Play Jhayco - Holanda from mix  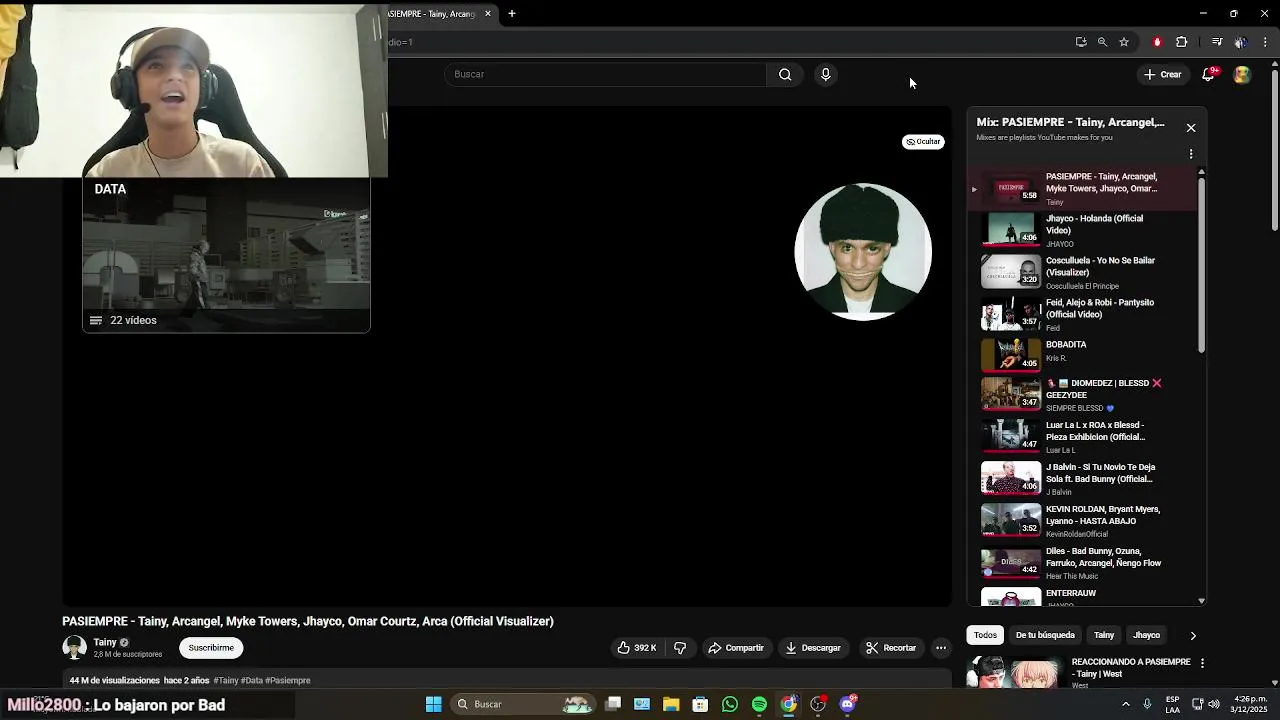pyautogui.click(x=1085, y=230)
